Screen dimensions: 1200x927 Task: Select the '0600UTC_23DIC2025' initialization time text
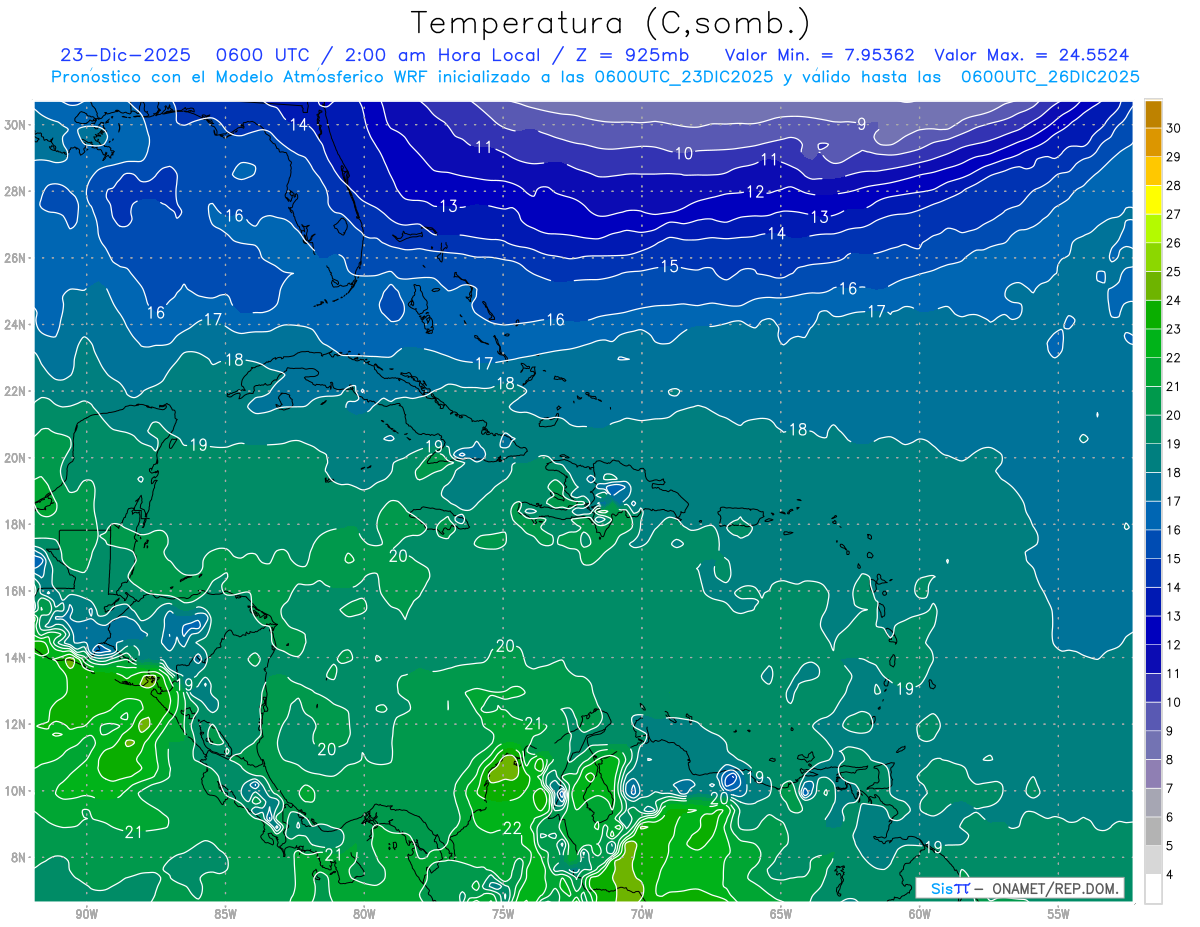[x=684, y=76]
